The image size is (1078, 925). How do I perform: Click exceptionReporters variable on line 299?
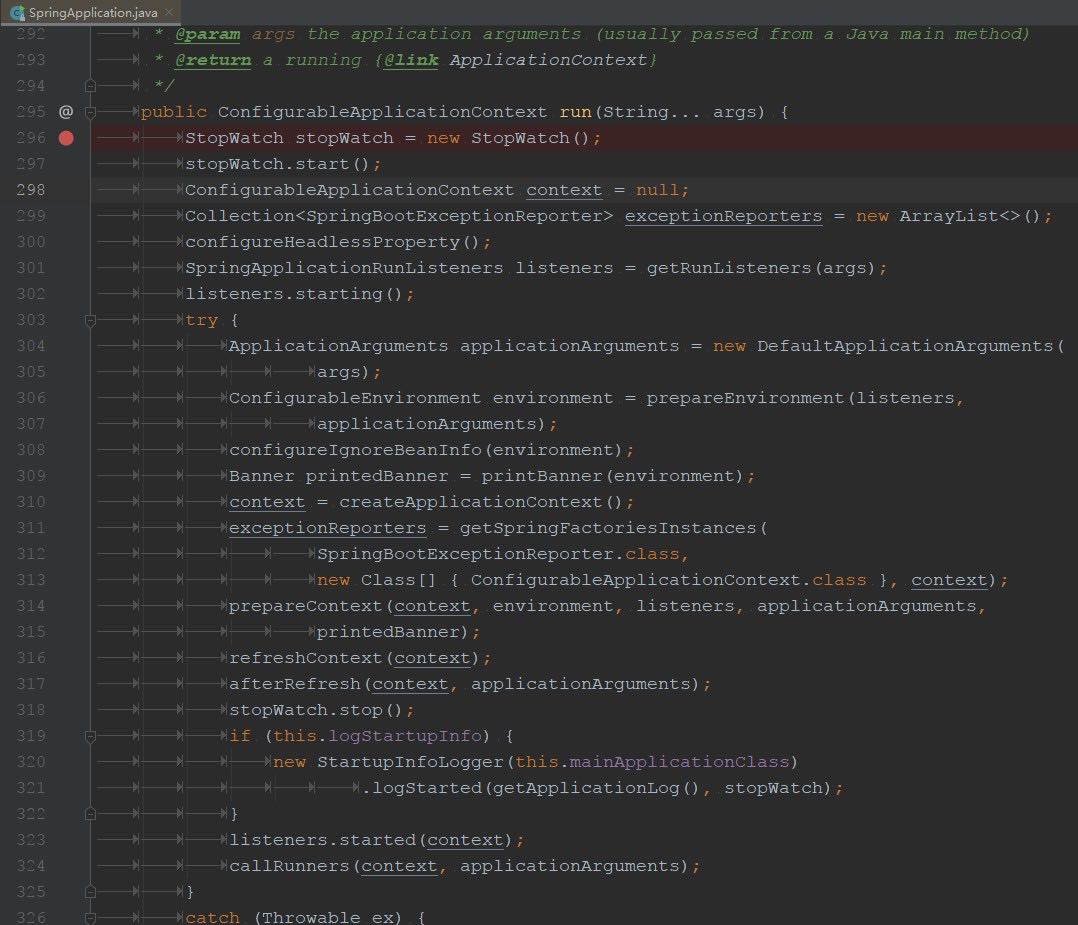(723, 216)
